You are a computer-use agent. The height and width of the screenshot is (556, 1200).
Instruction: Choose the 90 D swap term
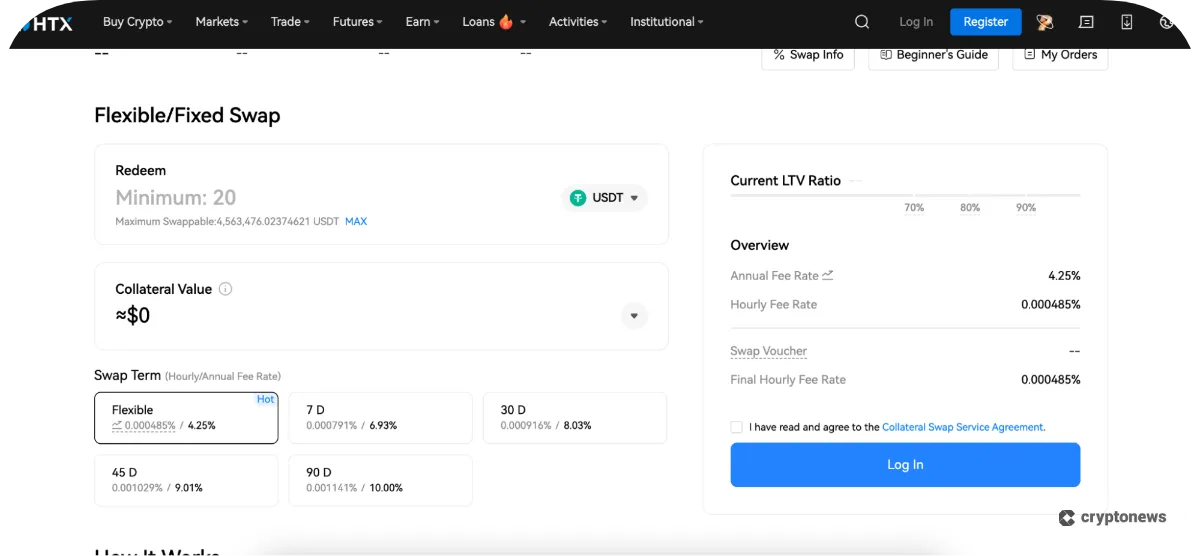(380, 480)
